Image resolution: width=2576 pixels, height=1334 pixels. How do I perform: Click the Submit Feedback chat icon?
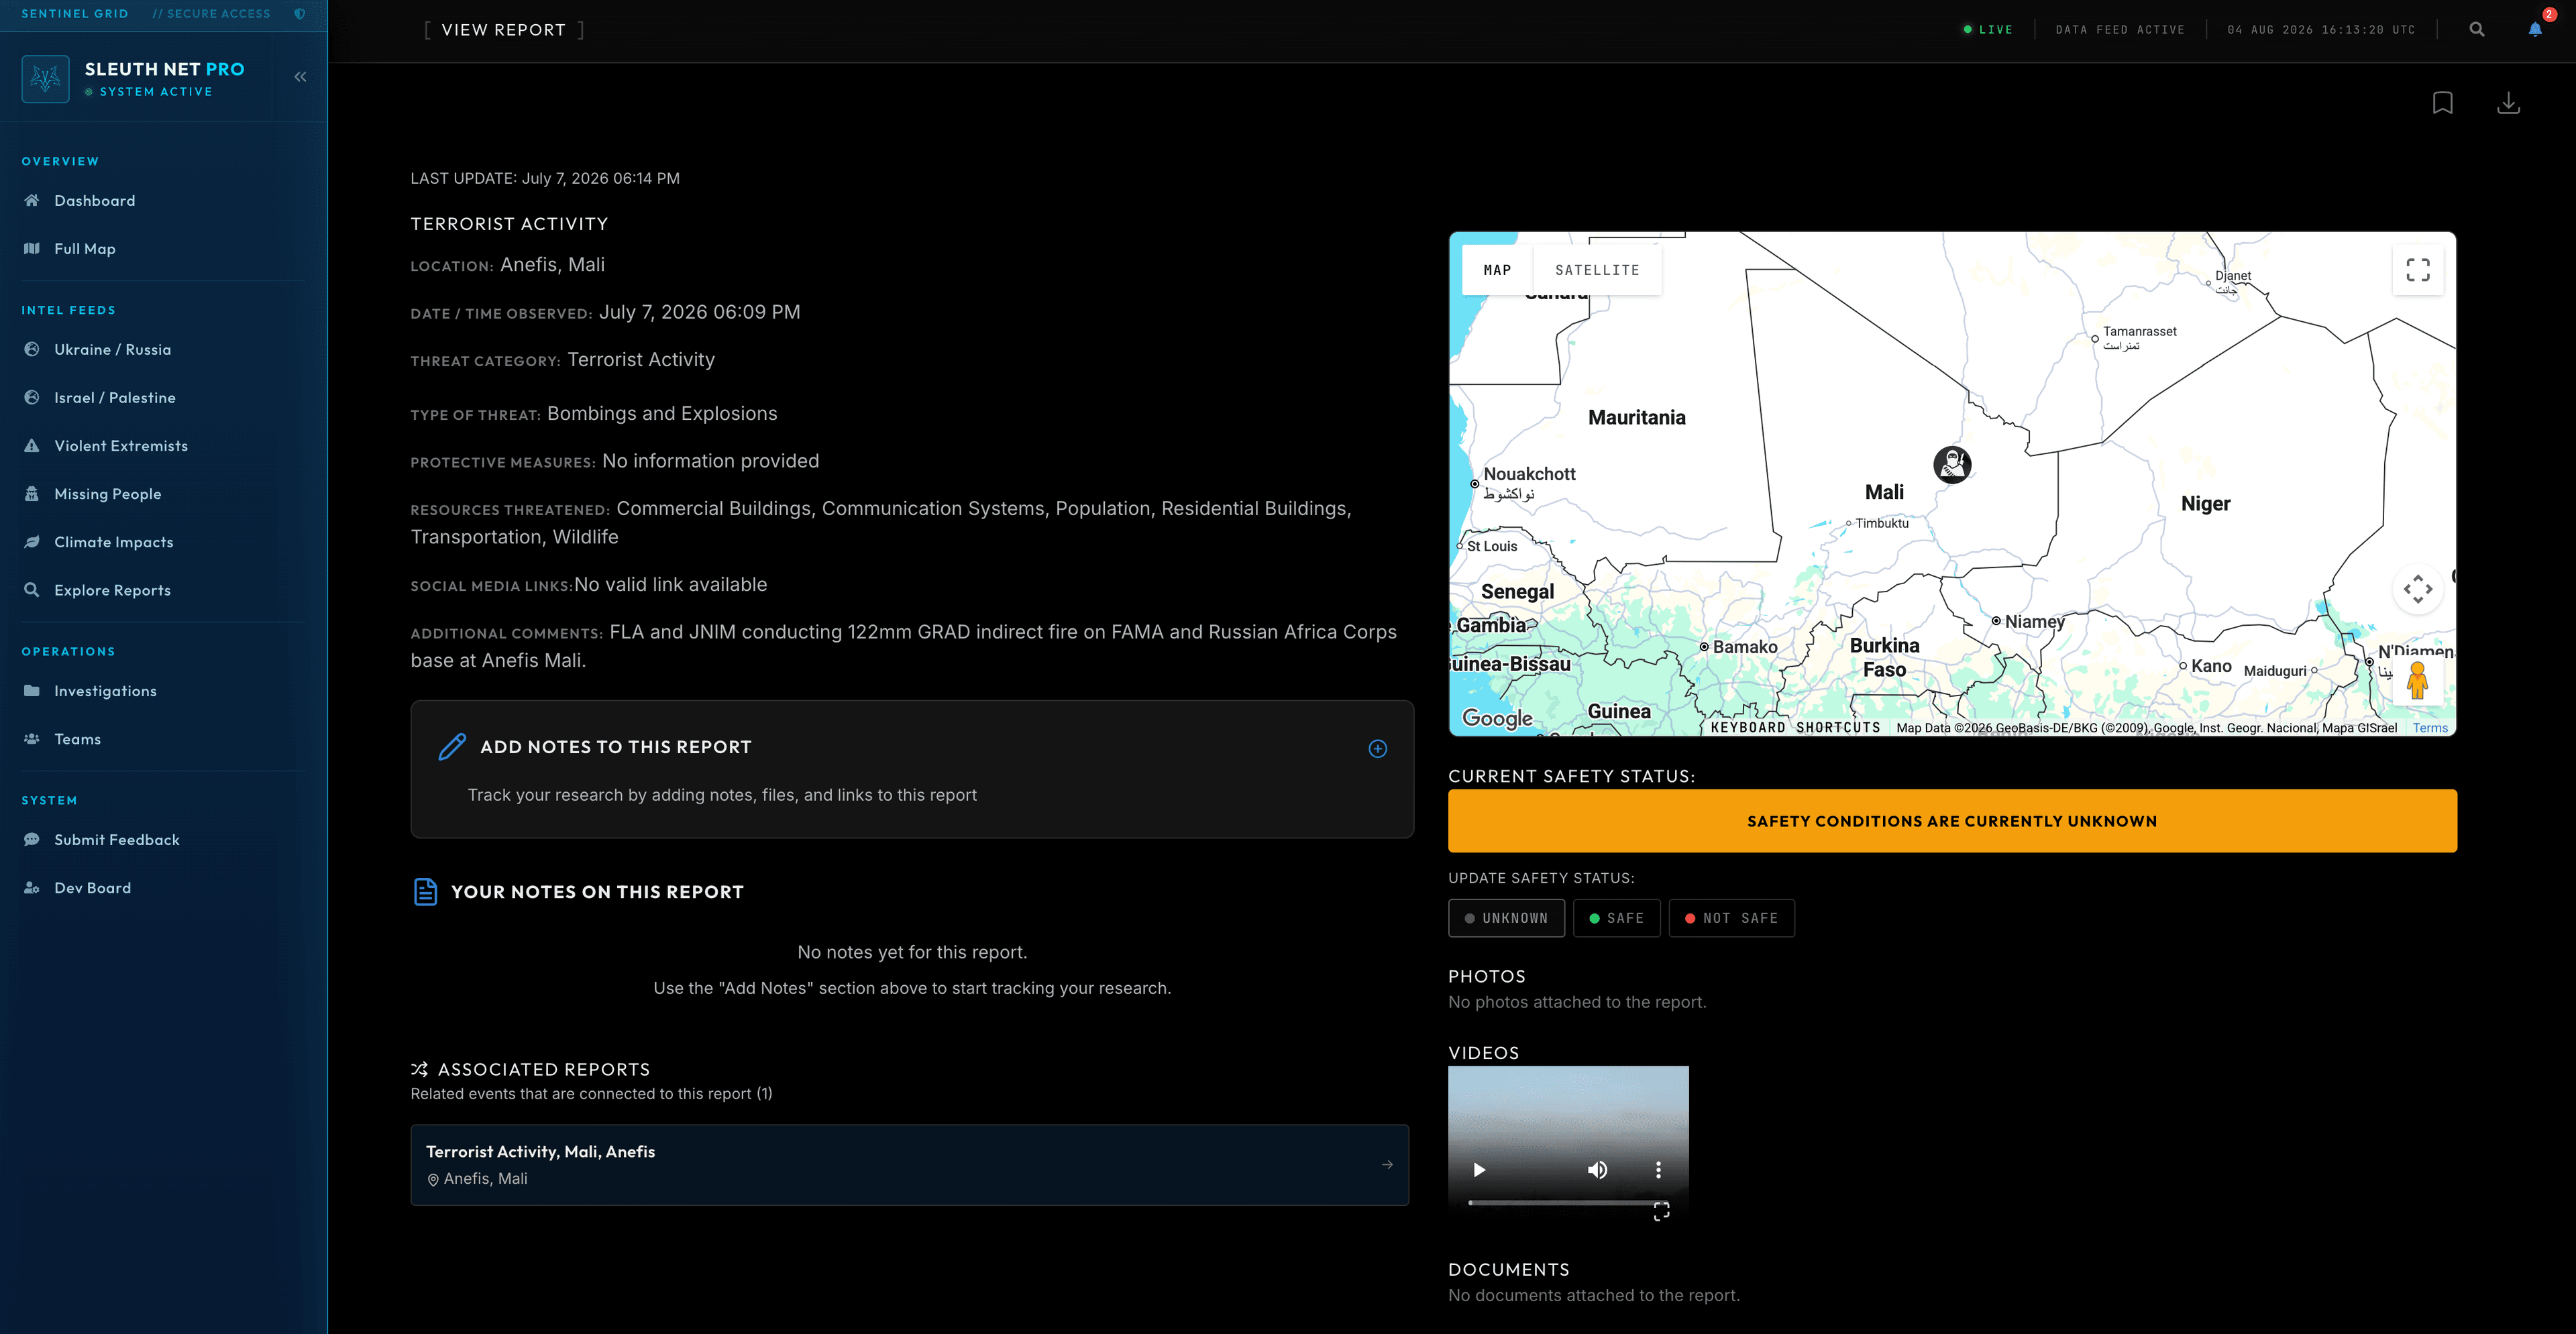(32, 840)
